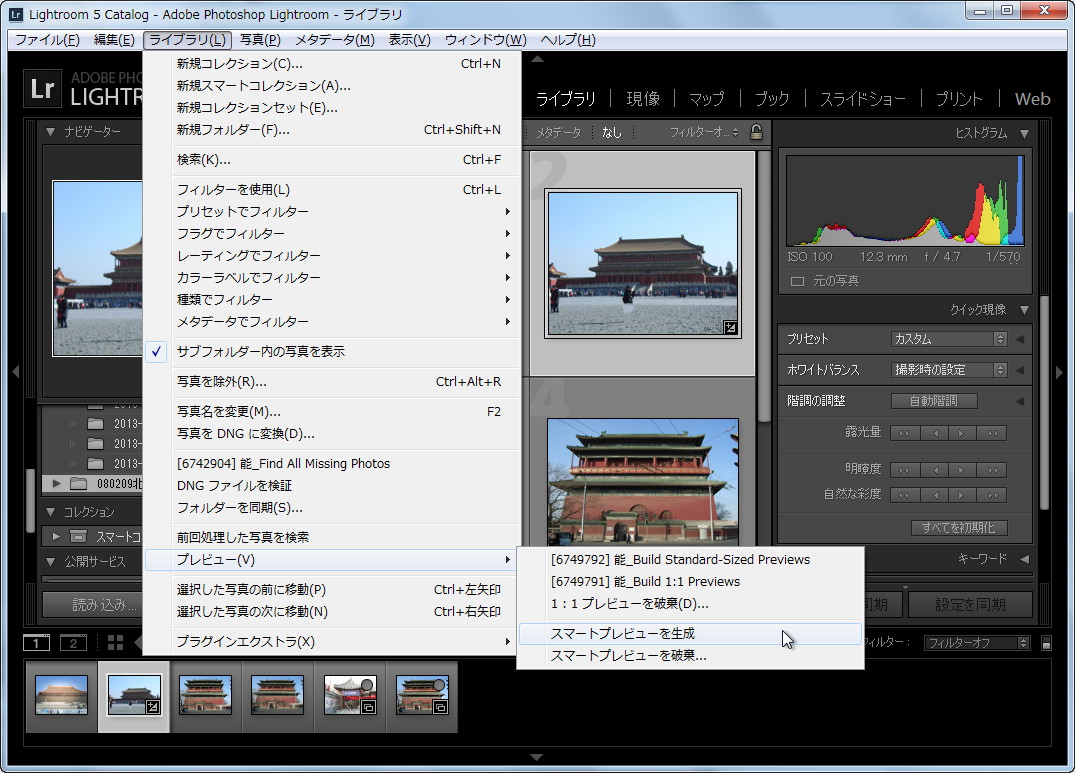Open the フィルターオフ dropdown in filmstrip bar
Viewport: 1075px width, 773px height.
[x=976, y=643]
